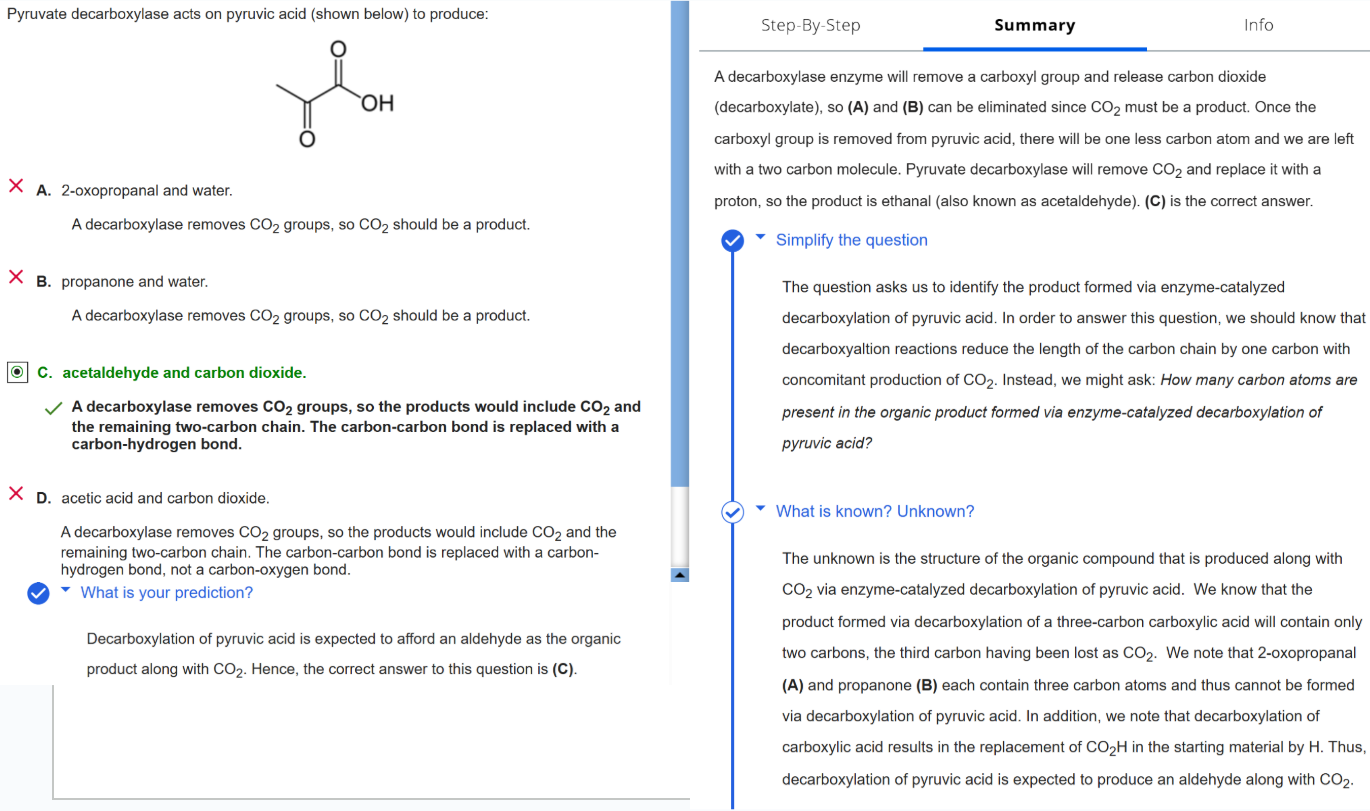1370x811 pixels.
Task: Click the scroll-up arrow on the left panel scrollbar
Action: [679, 575]
